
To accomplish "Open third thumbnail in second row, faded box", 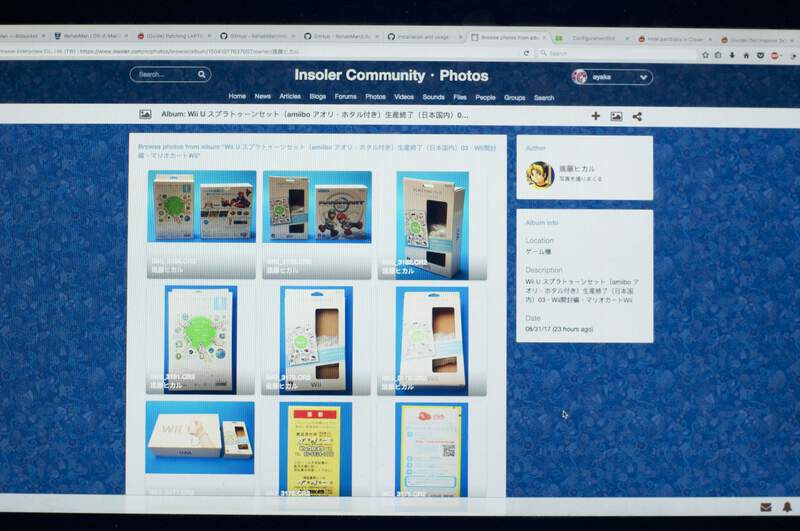I will (x=432, y=341).
